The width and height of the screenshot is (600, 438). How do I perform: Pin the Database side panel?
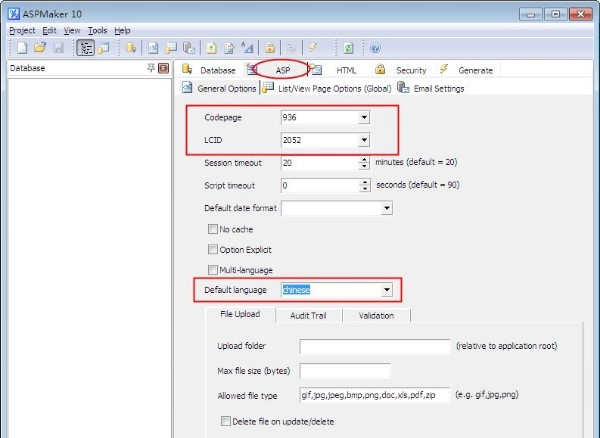[151, 68]
